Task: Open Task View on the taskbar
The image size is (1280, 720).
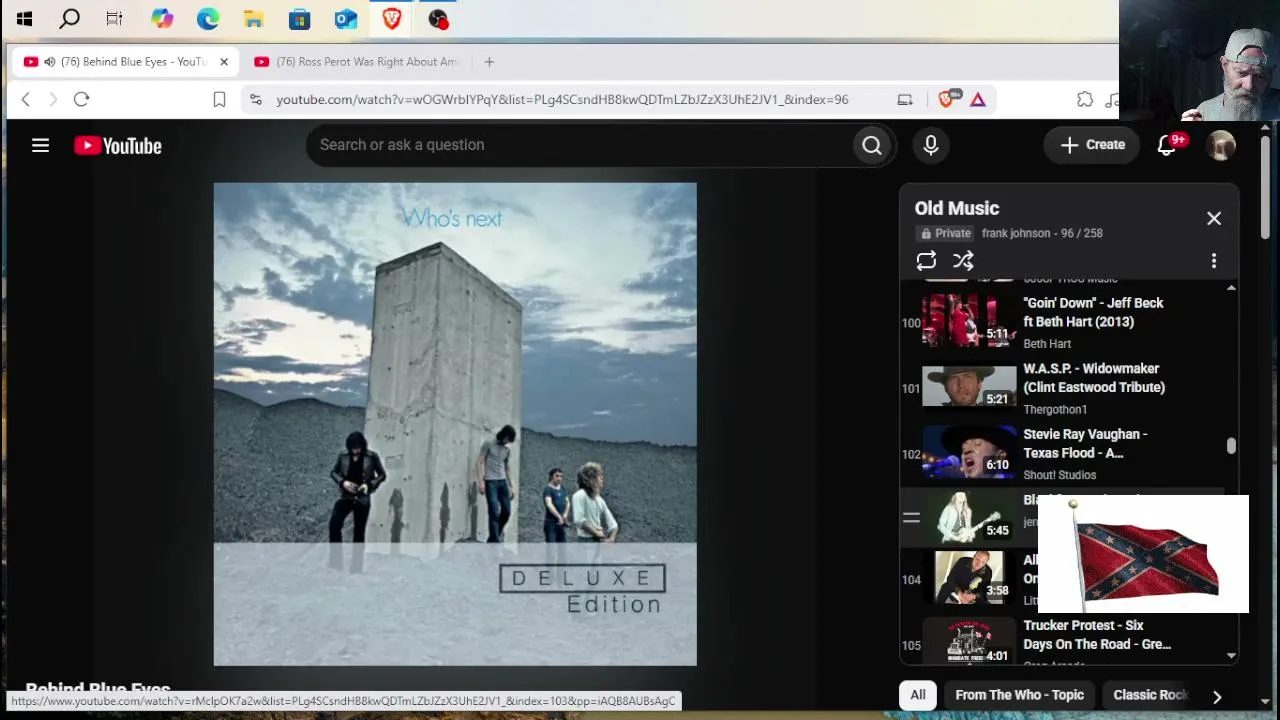Action: click(114, 18)
